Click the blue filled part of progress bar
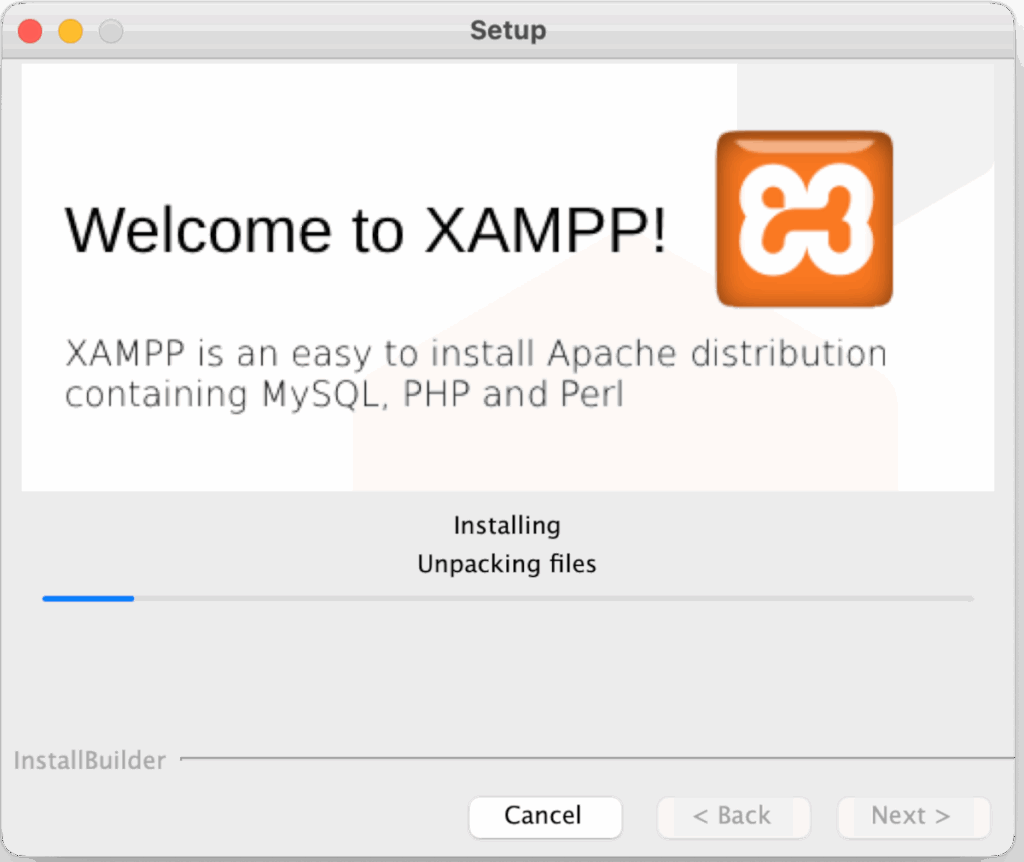The image size is (1024, 862). pyautogui.click(x=88, y=598)
